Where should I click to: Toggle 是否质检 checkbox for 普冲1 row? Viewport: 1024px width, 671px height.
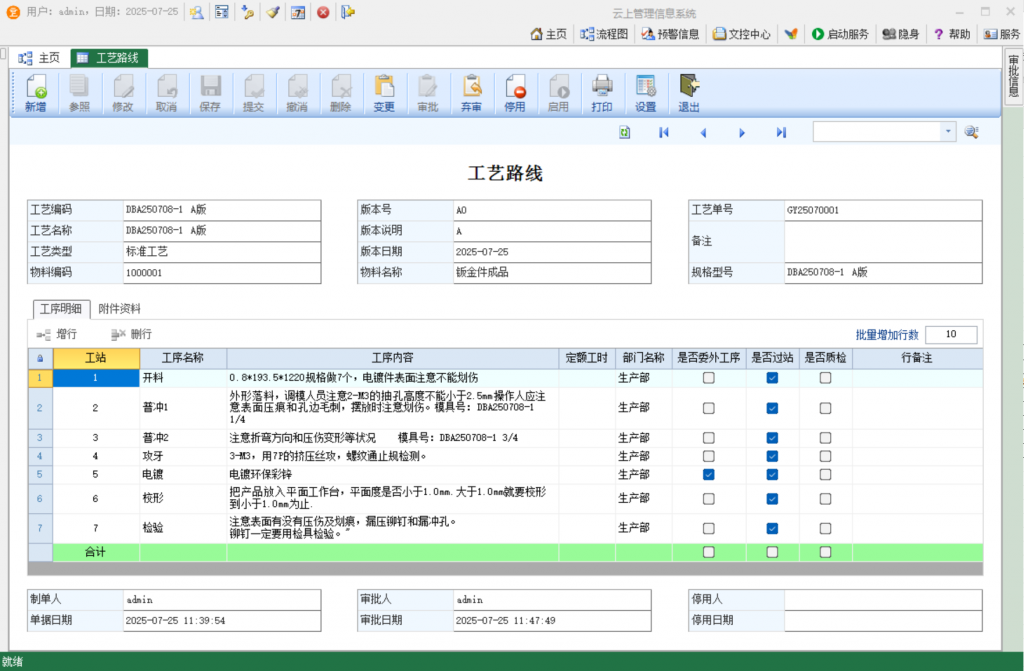[x=825, y=408]
